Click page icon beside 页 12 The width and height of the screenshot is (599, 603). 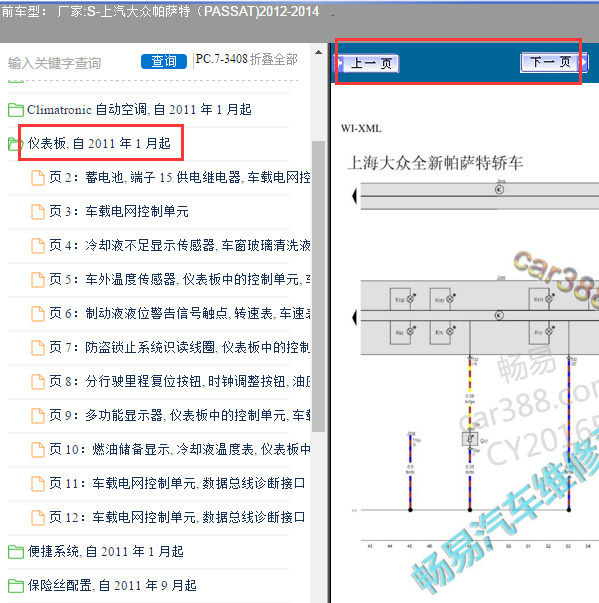coord(38,517)
